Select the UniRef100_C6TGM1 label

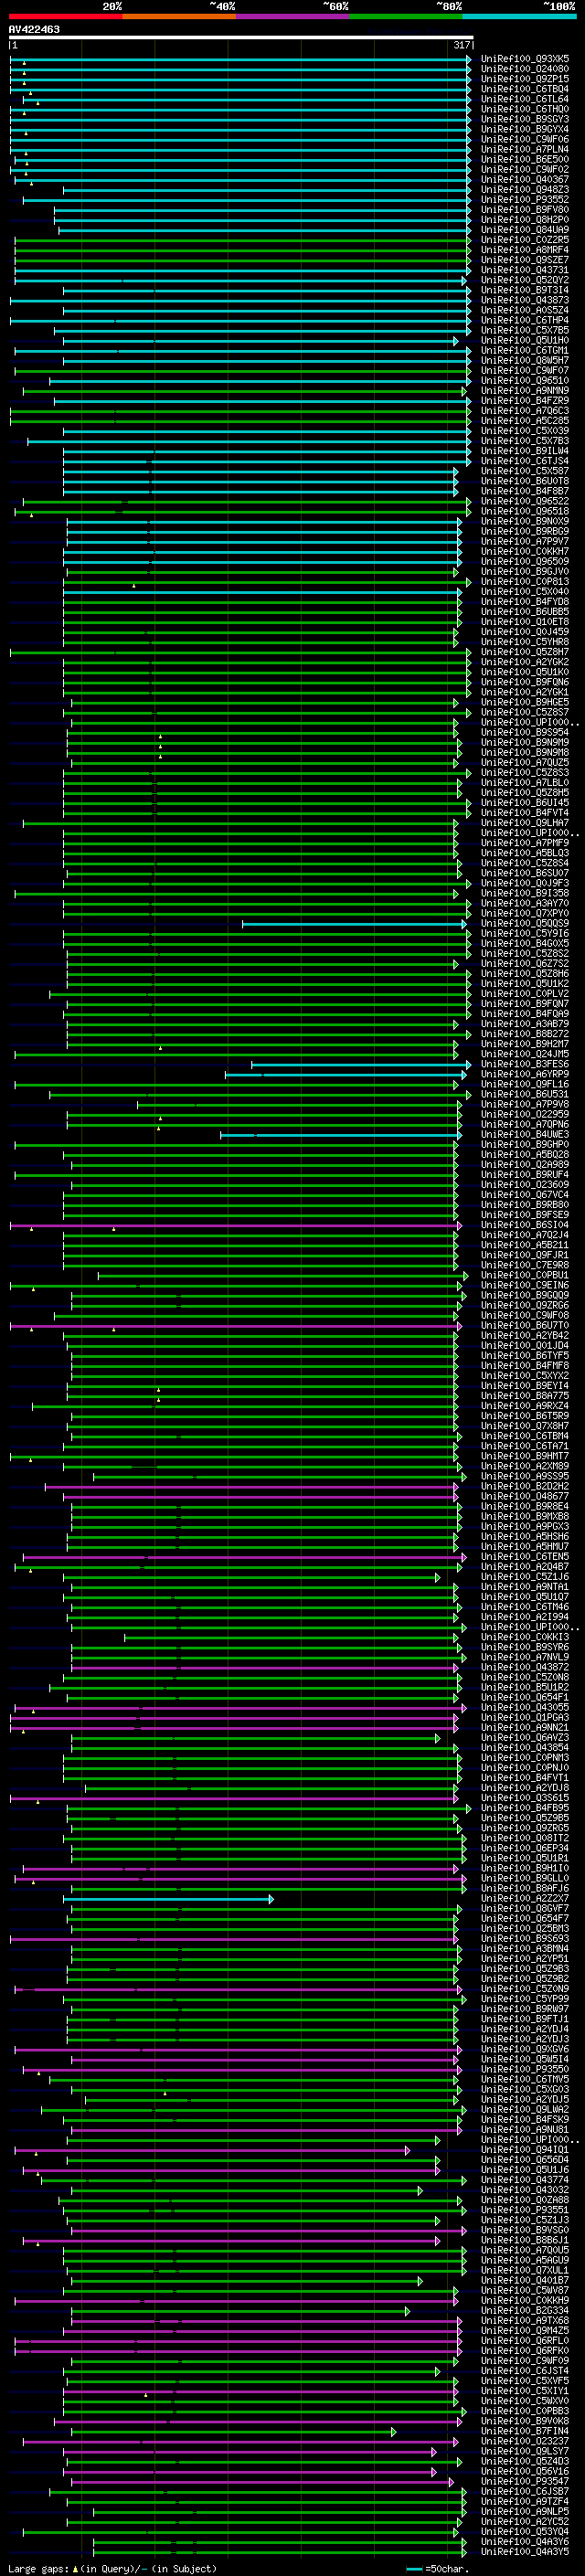coord(525,351)
